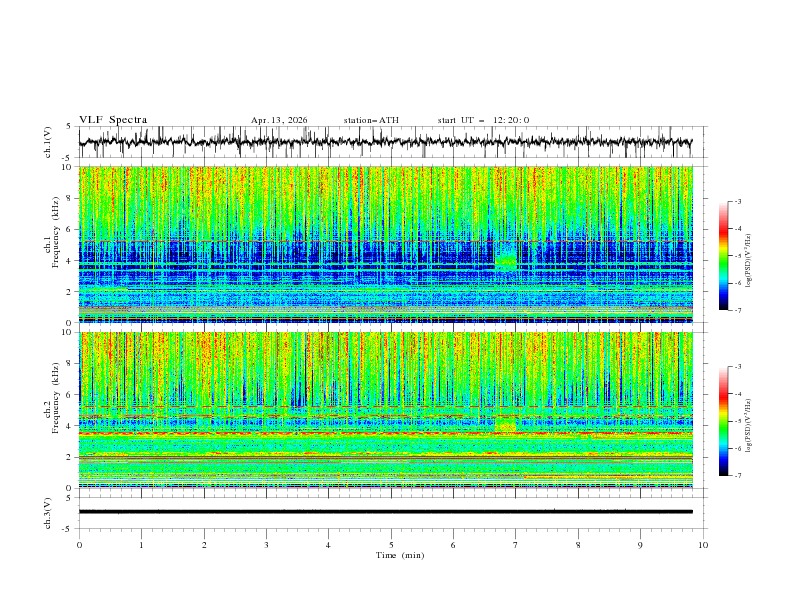Click the green patch in ch.1 spectrogram near 7 min
The width and height of the screenshot is (792, 612).
point(506,261)
